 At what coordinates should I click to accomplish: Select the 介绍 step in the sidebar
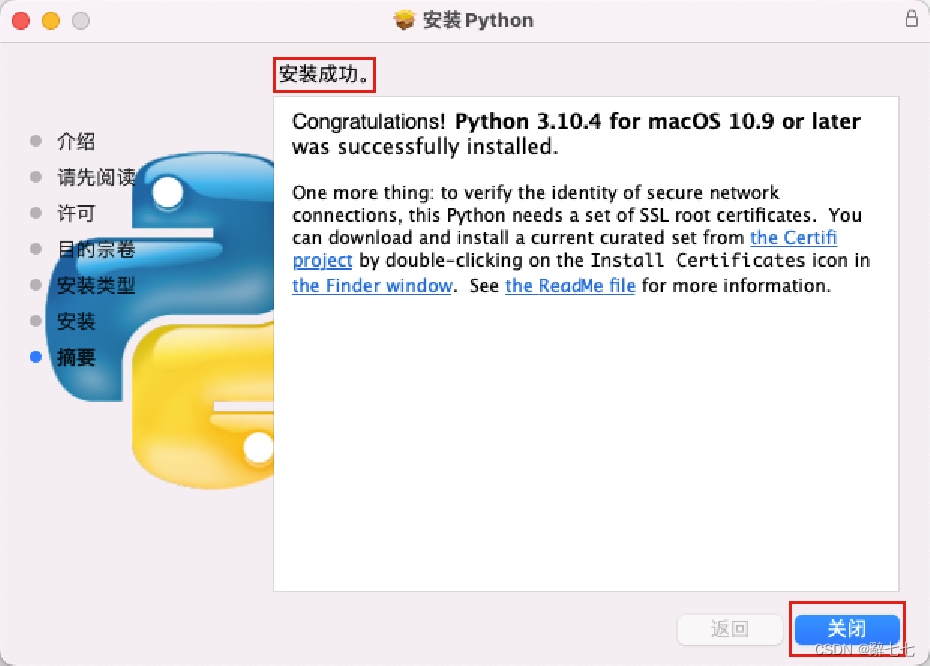[x=75, y=141]
